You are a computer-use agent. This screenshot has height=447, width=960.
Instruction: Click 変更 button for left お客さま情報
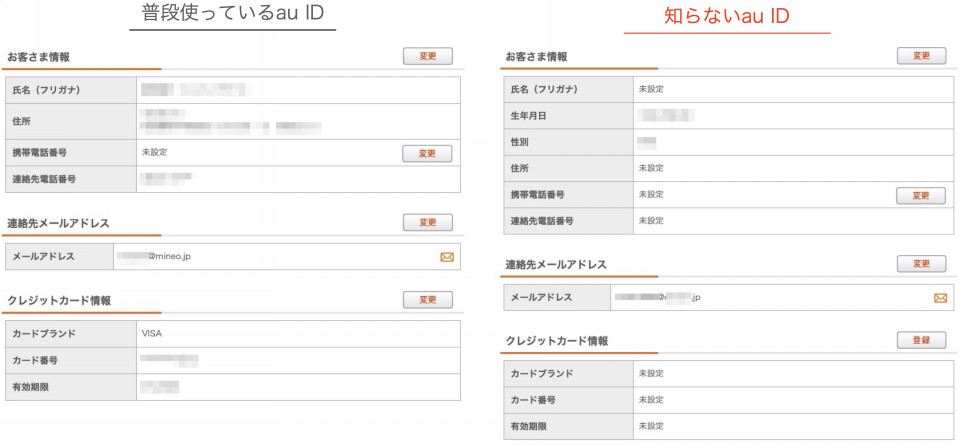pyautogui.click(x=427, y=56)
